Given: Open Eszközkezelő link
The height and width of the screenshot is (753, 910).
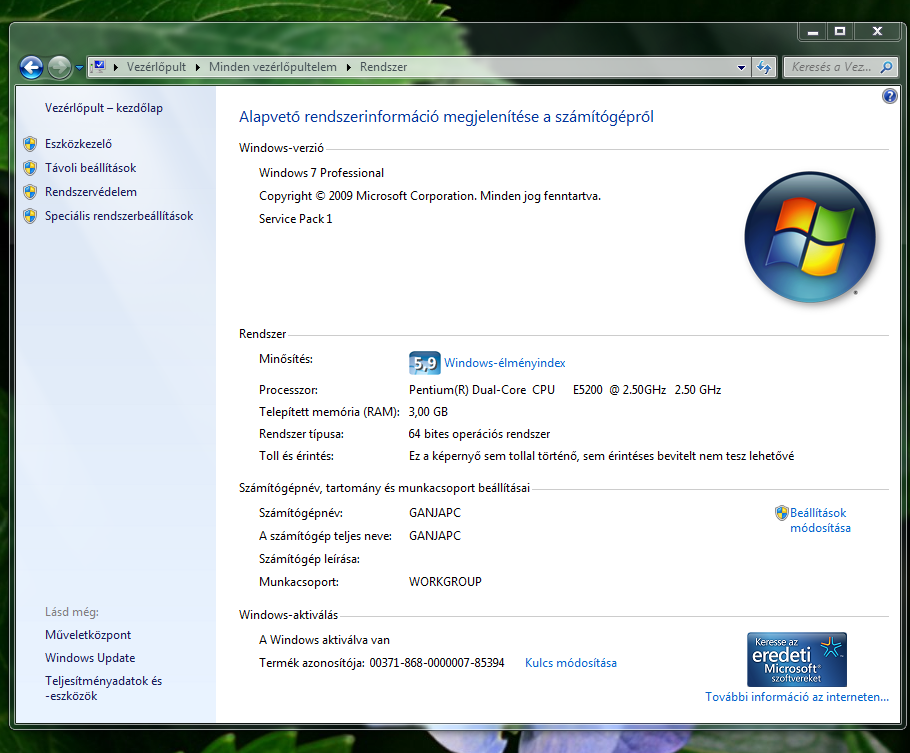Looking at the screenshot, I should pos(78,144).
